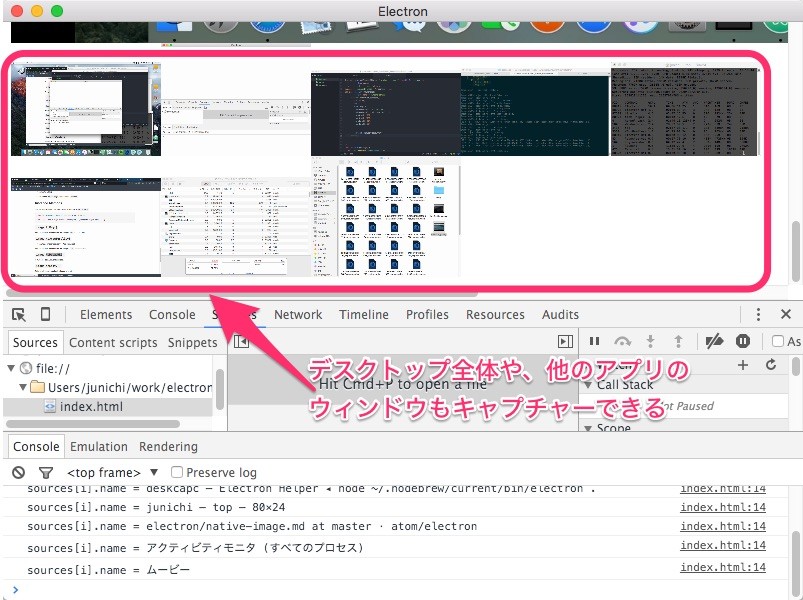The height and width of the screenshot is (600, 803).
Task: Select the inspect element cursor icon
Action: [19, 314]
